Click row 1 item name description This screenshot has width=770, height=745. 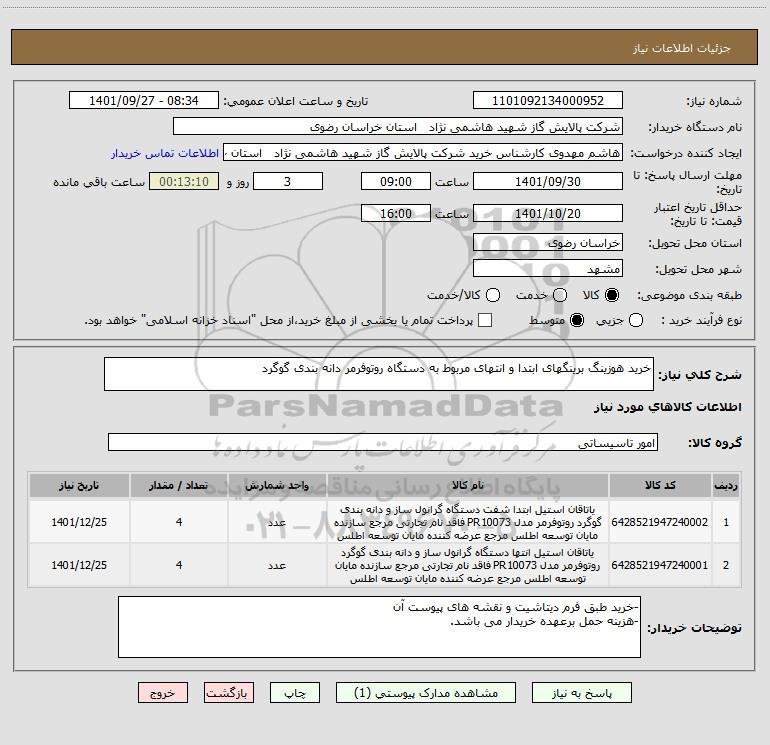click(468, 522)
